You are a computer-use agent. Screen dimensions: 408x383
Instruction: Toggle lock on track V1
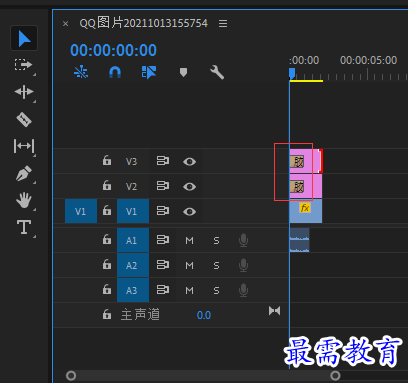(107, 211)
